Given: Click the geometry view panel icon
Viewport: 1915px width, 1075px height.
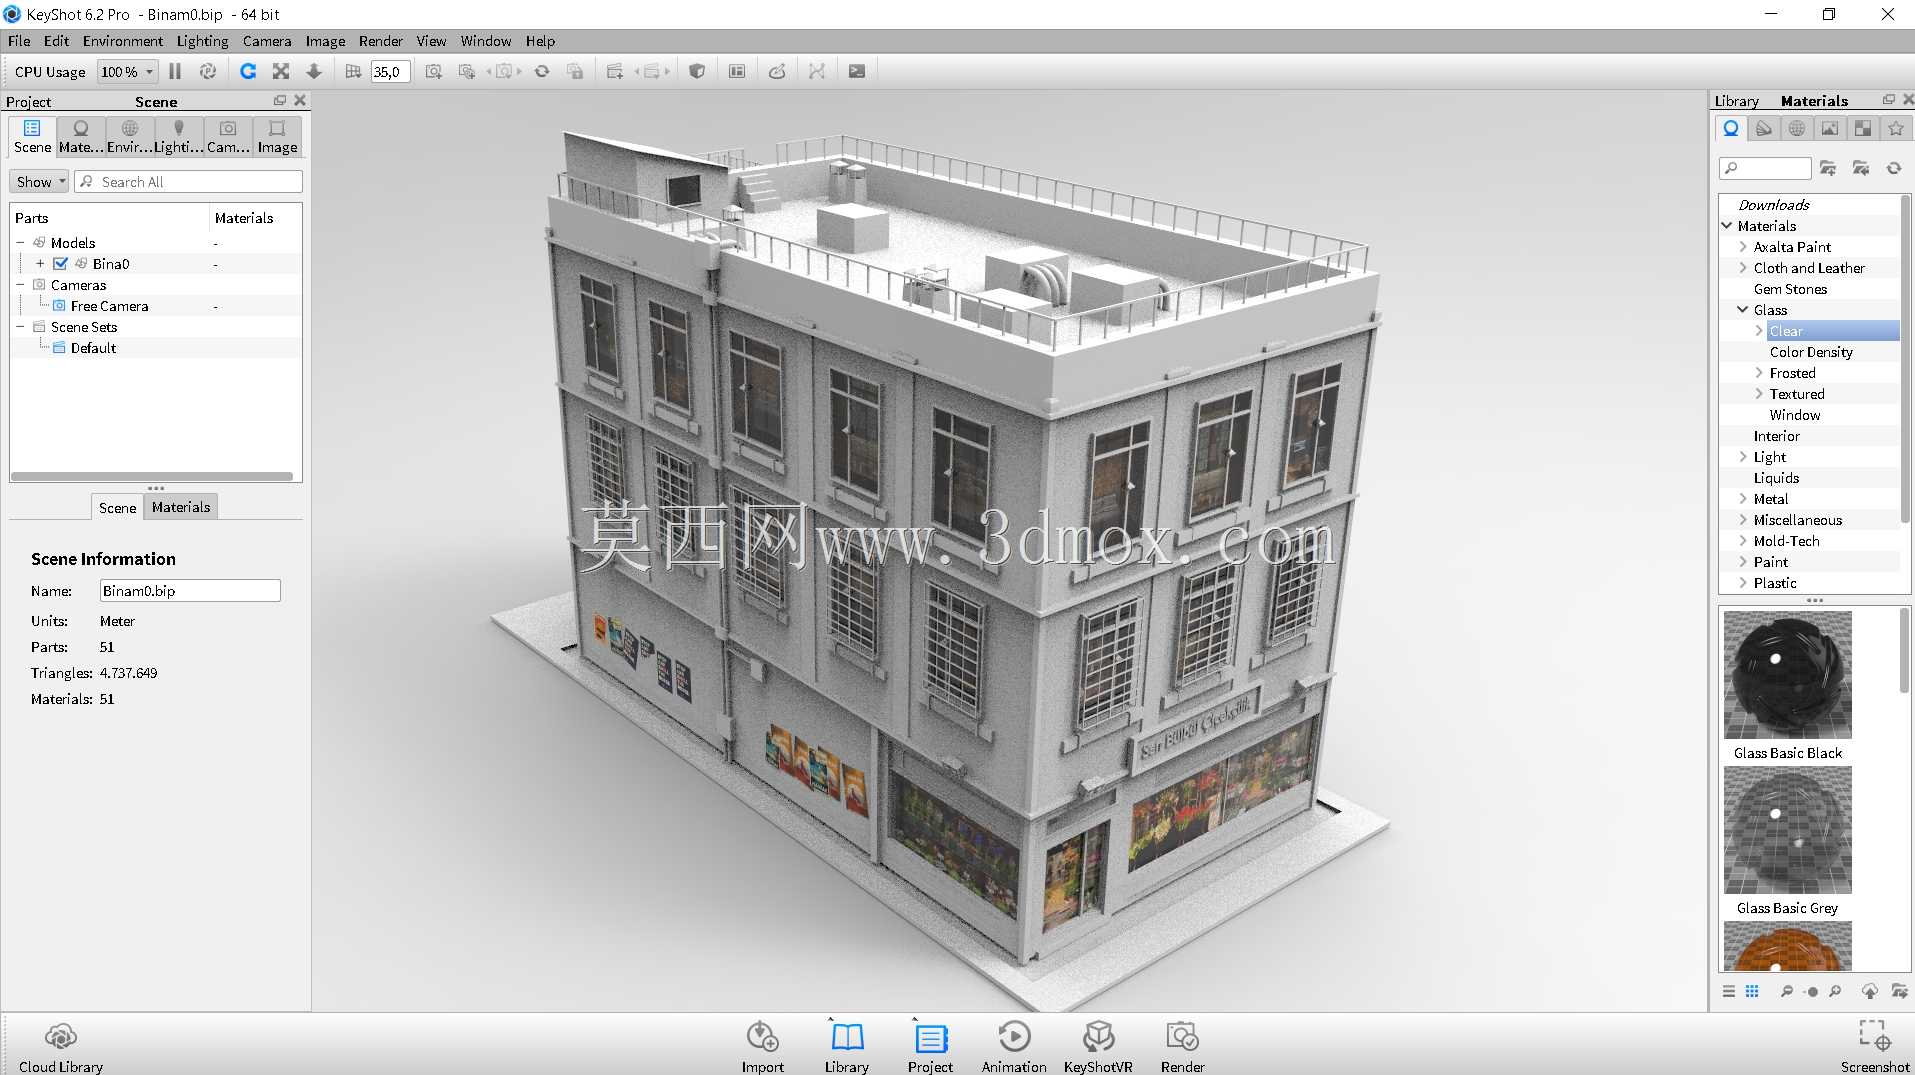Looking at the screenshot, I should click(737, 71).
